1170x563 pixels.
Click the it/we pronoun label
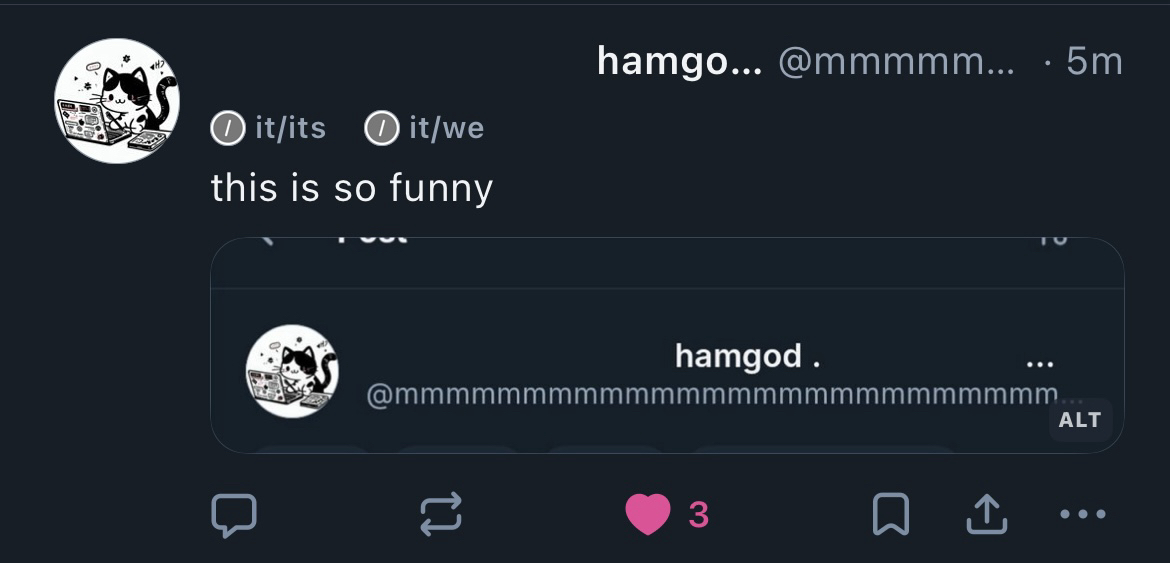coord(446,128)
